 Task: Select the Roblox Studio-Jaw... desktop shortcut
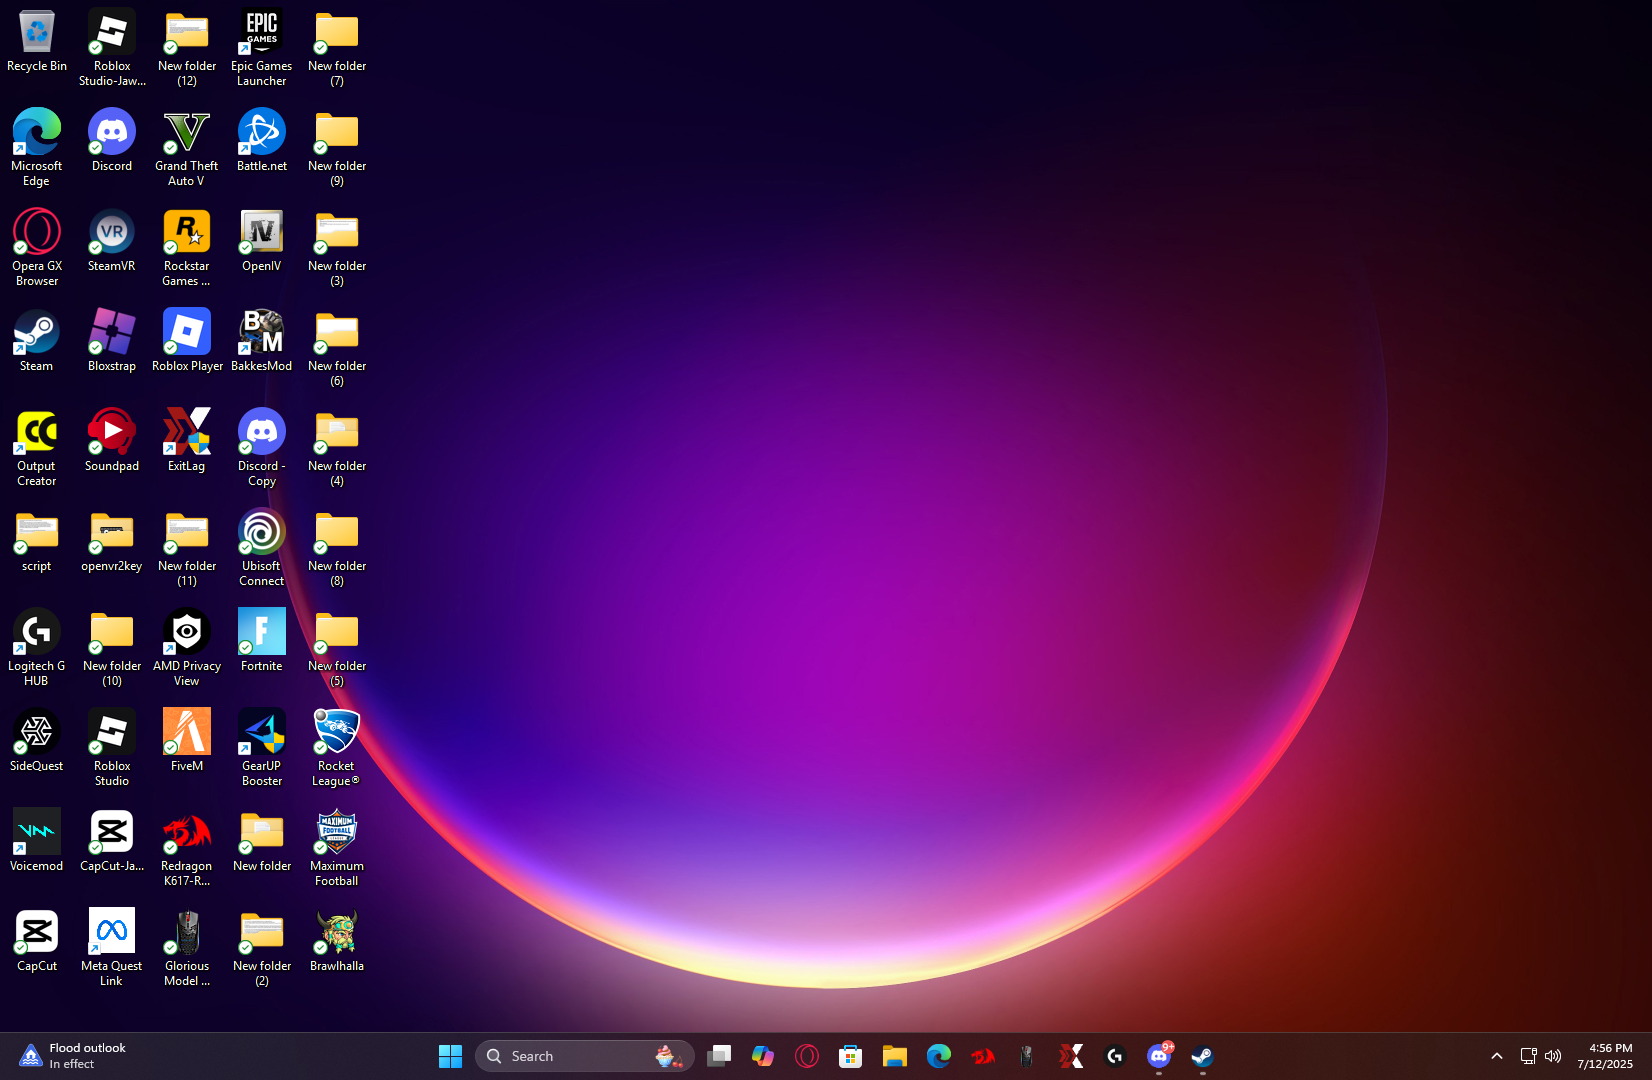[x=112, y=48]
